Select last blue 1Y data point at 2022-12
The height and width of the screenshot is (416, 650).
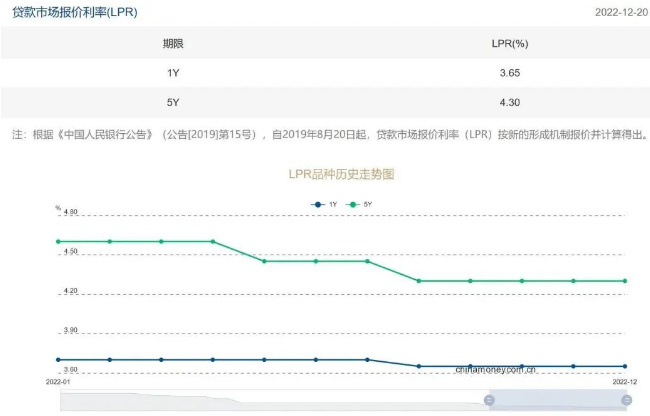(625, 366)
